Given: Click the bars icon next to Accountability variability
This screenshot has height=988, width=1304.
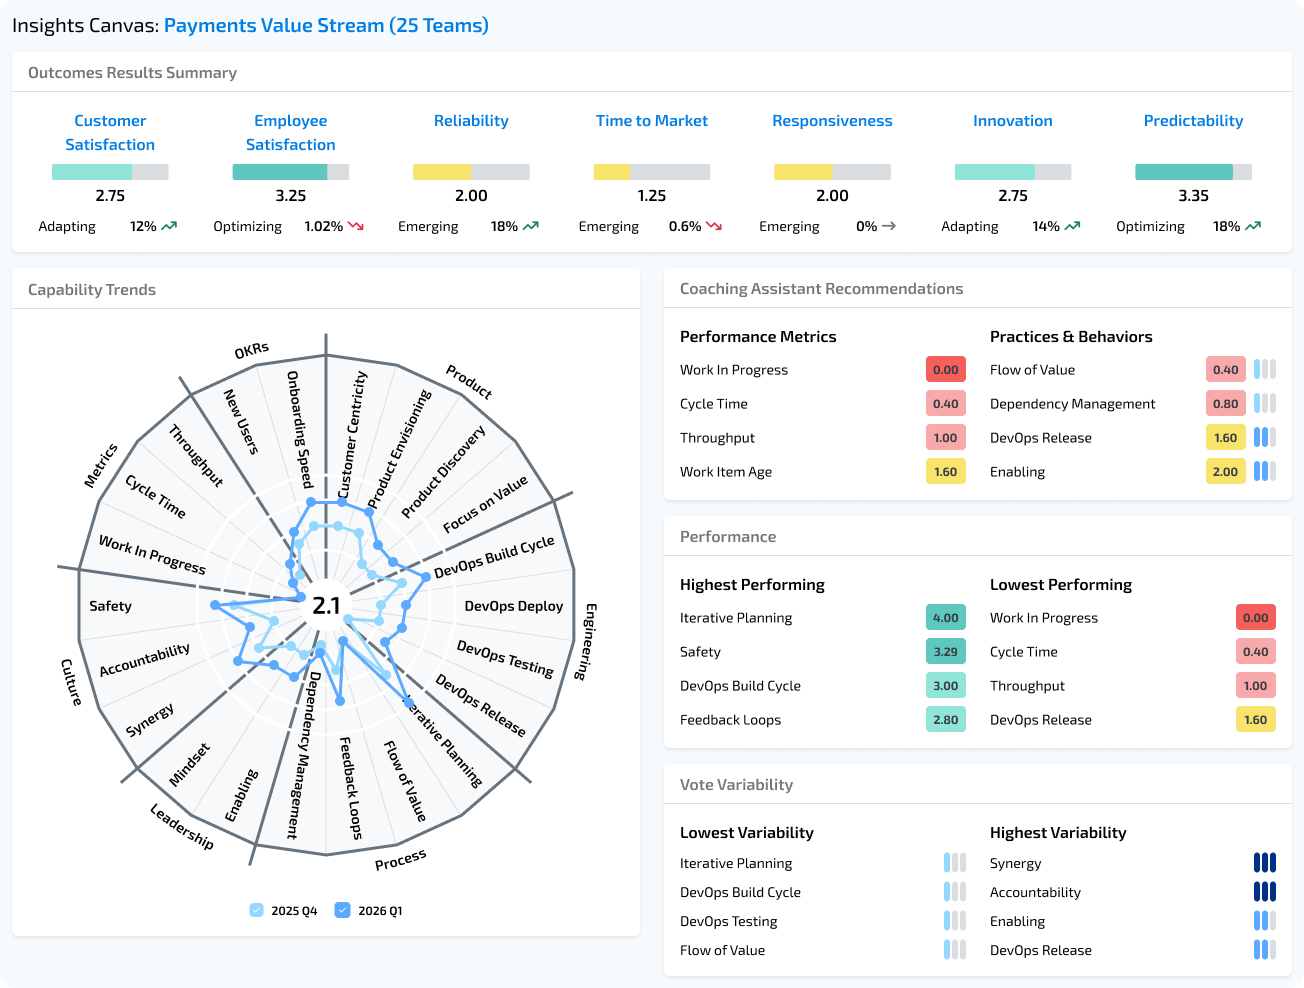Looking at the screenshot, I should click(x=1265, y=891).
